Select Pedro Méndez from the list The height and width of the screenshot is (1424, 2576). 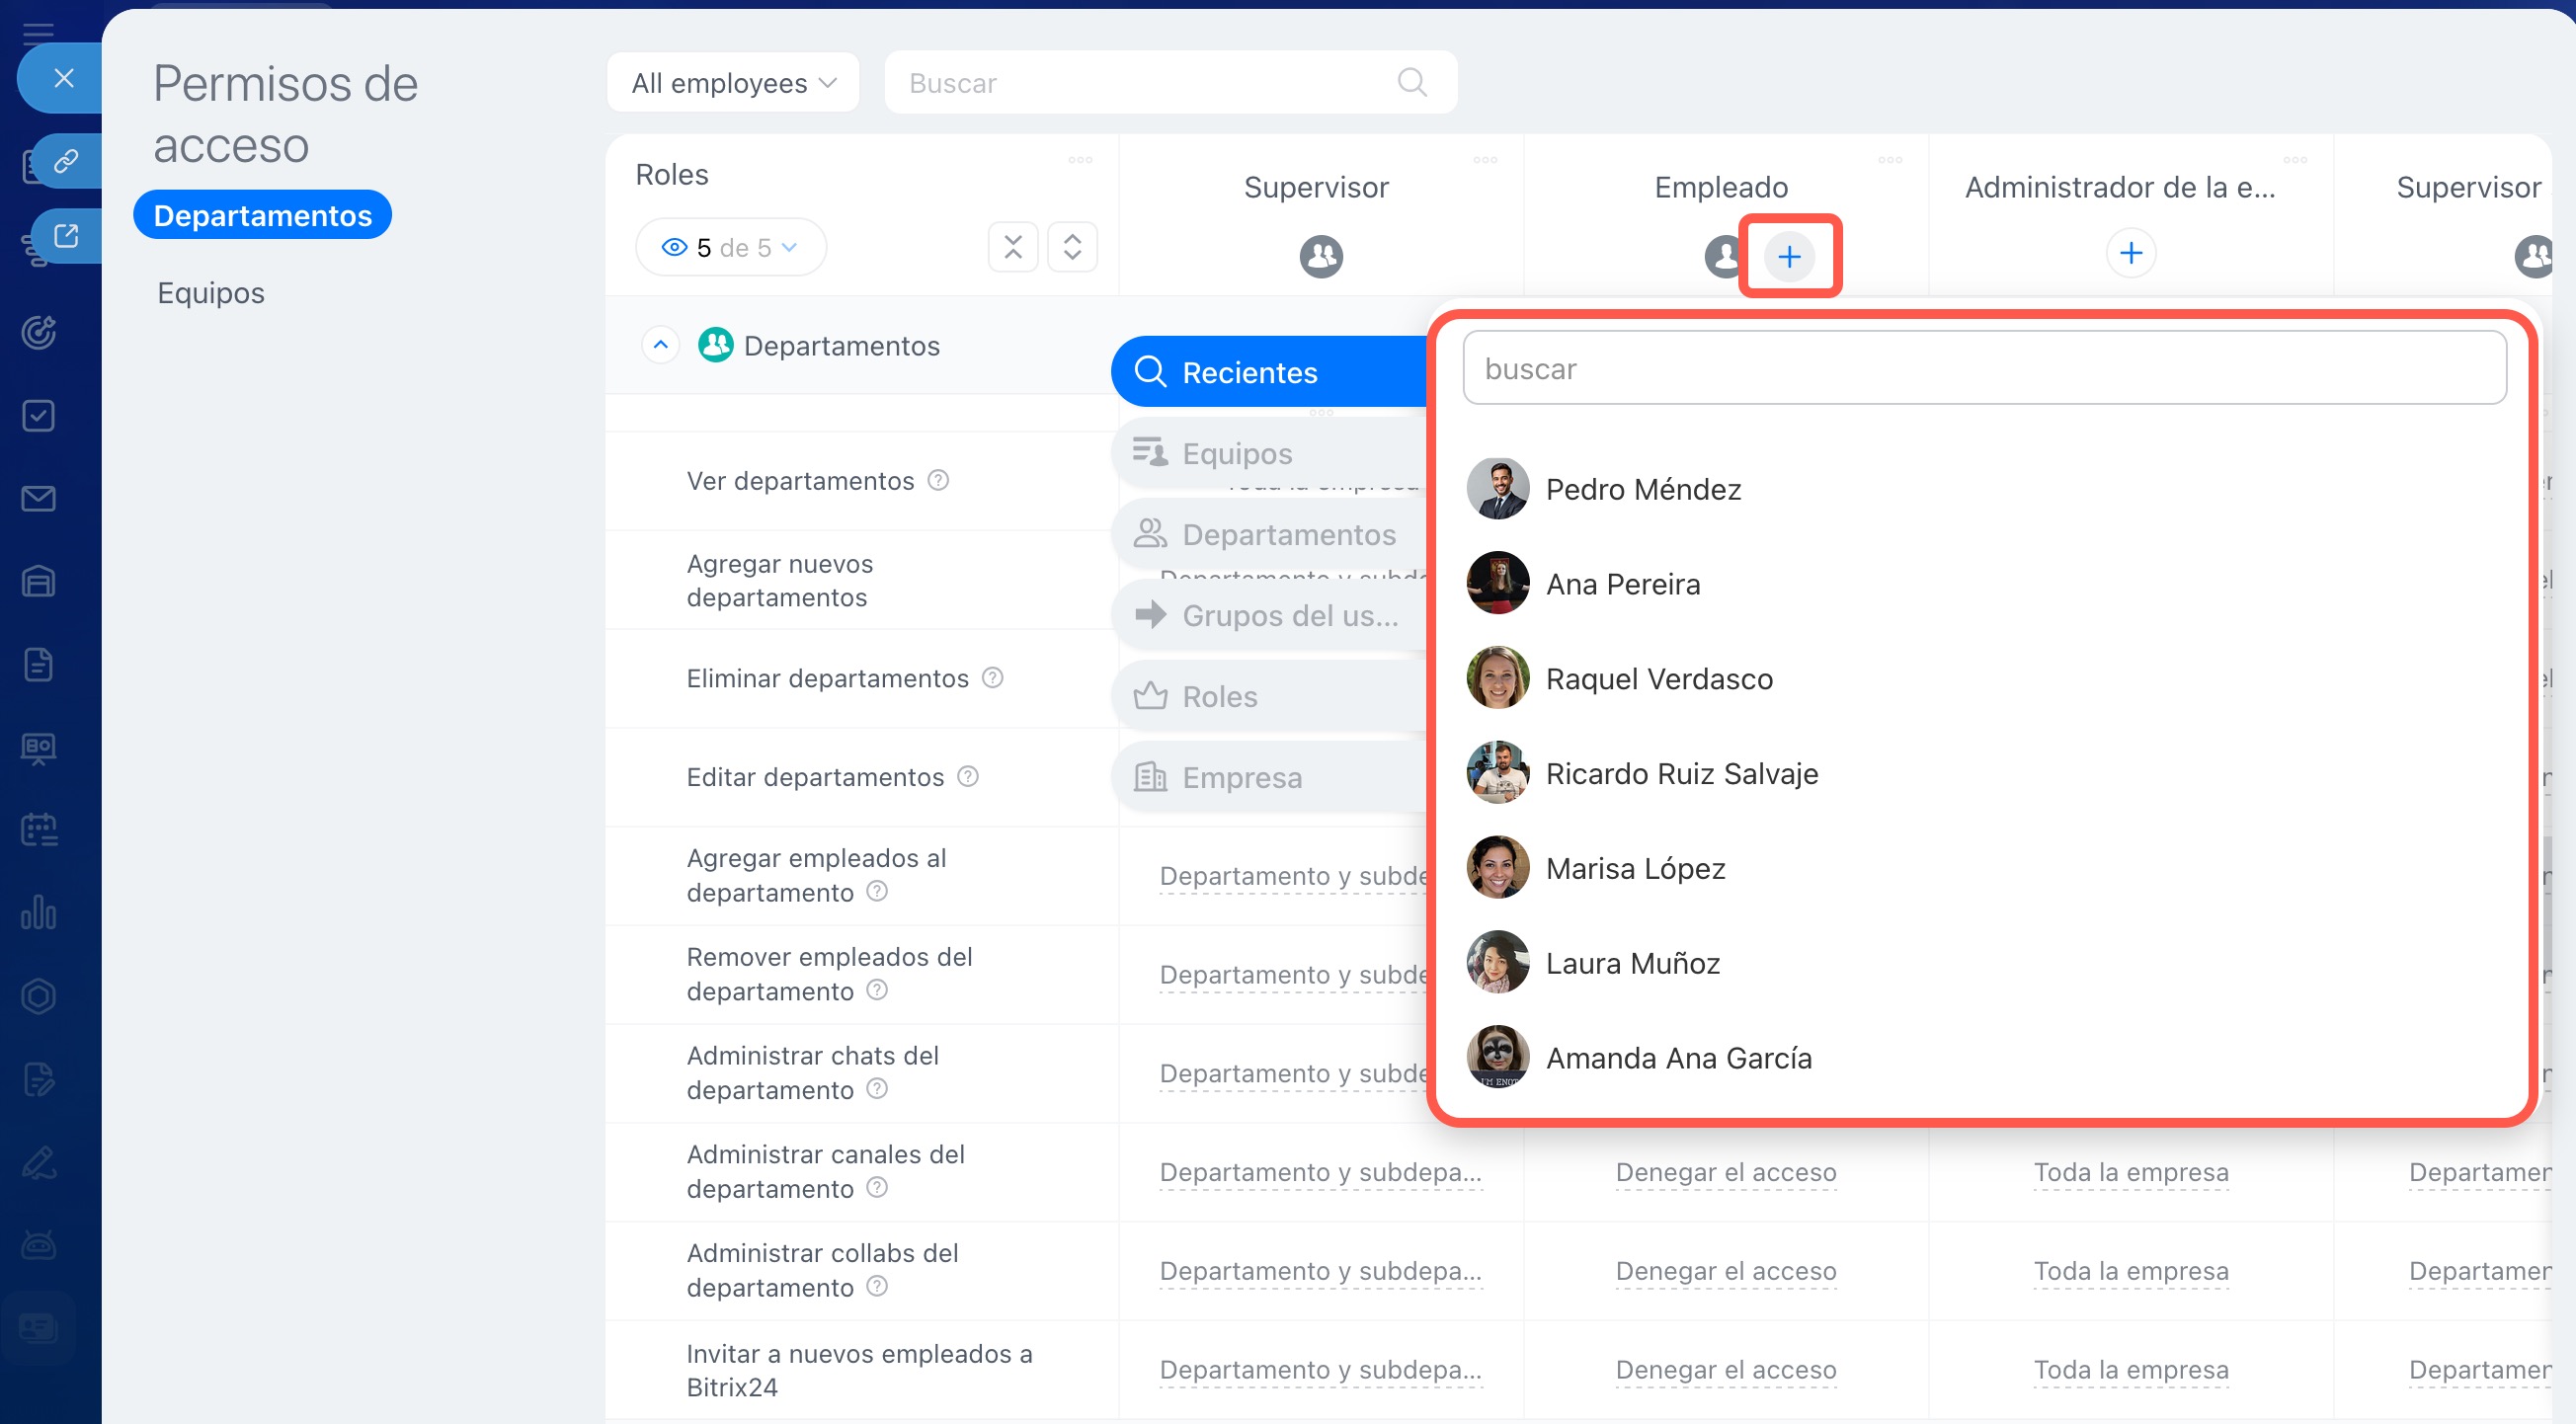[1643, 489]
